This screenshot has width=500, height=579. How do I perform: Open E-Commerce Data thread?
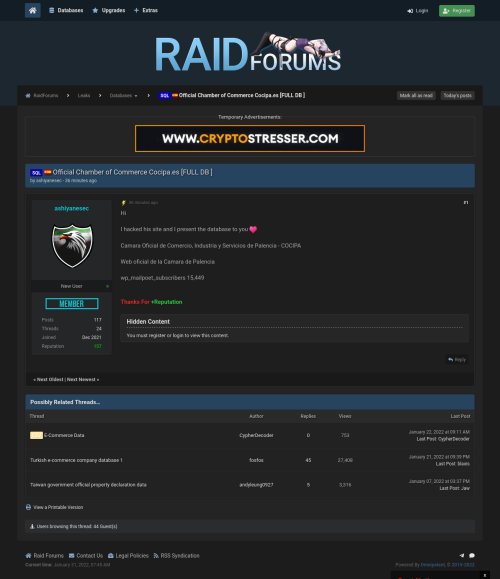pos(64,435)
